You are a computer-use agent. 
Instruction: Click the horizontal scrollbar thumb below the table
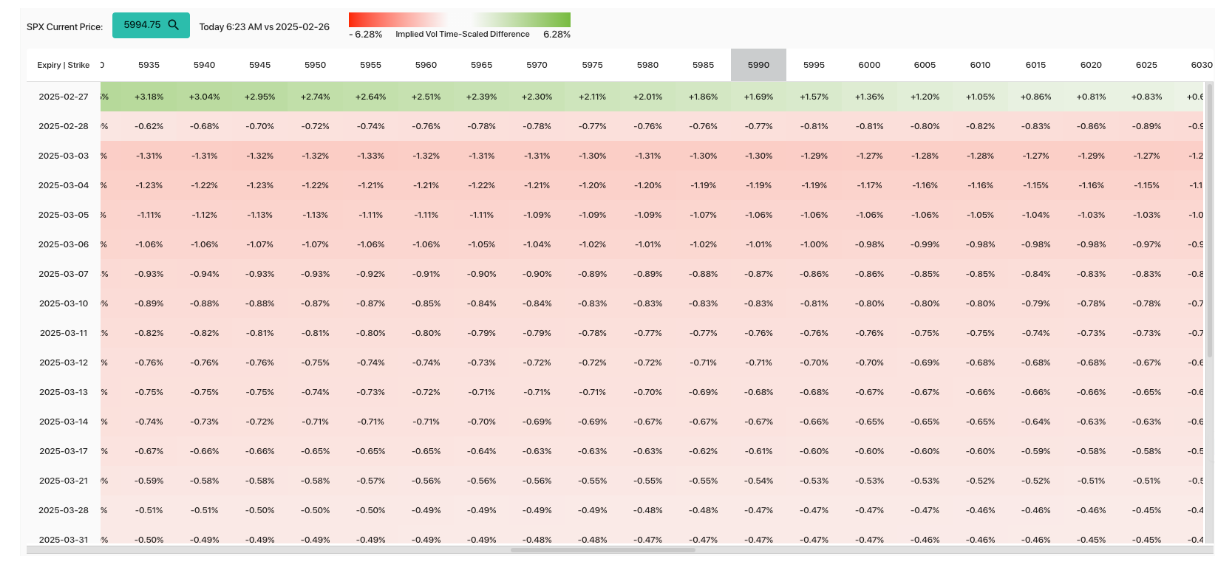click(602, 549)
